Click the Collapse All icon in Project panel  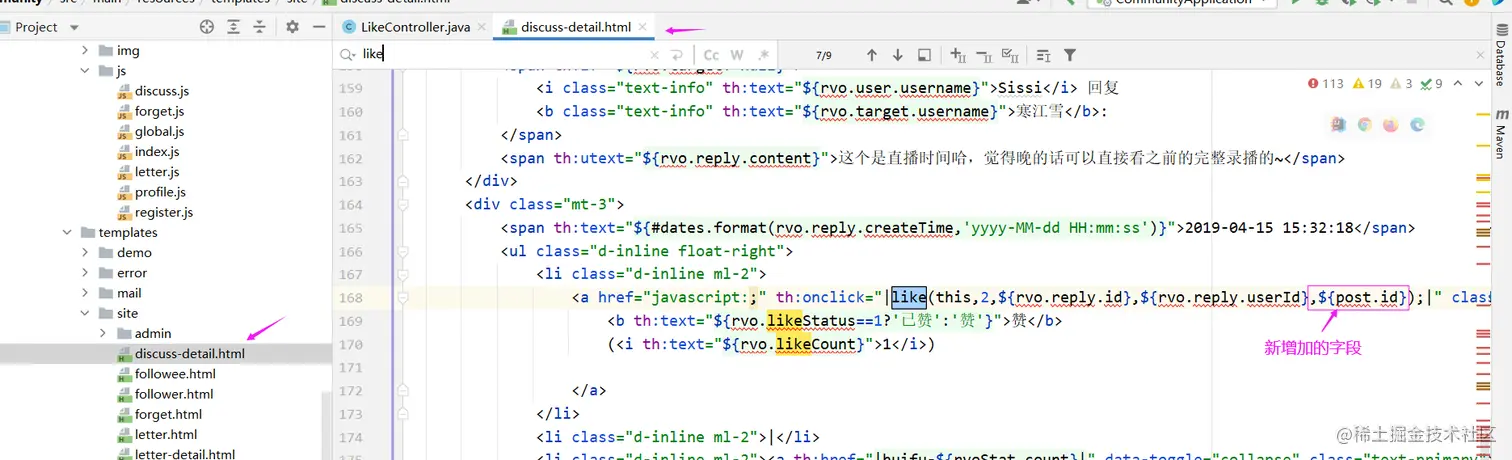[260, 27]
